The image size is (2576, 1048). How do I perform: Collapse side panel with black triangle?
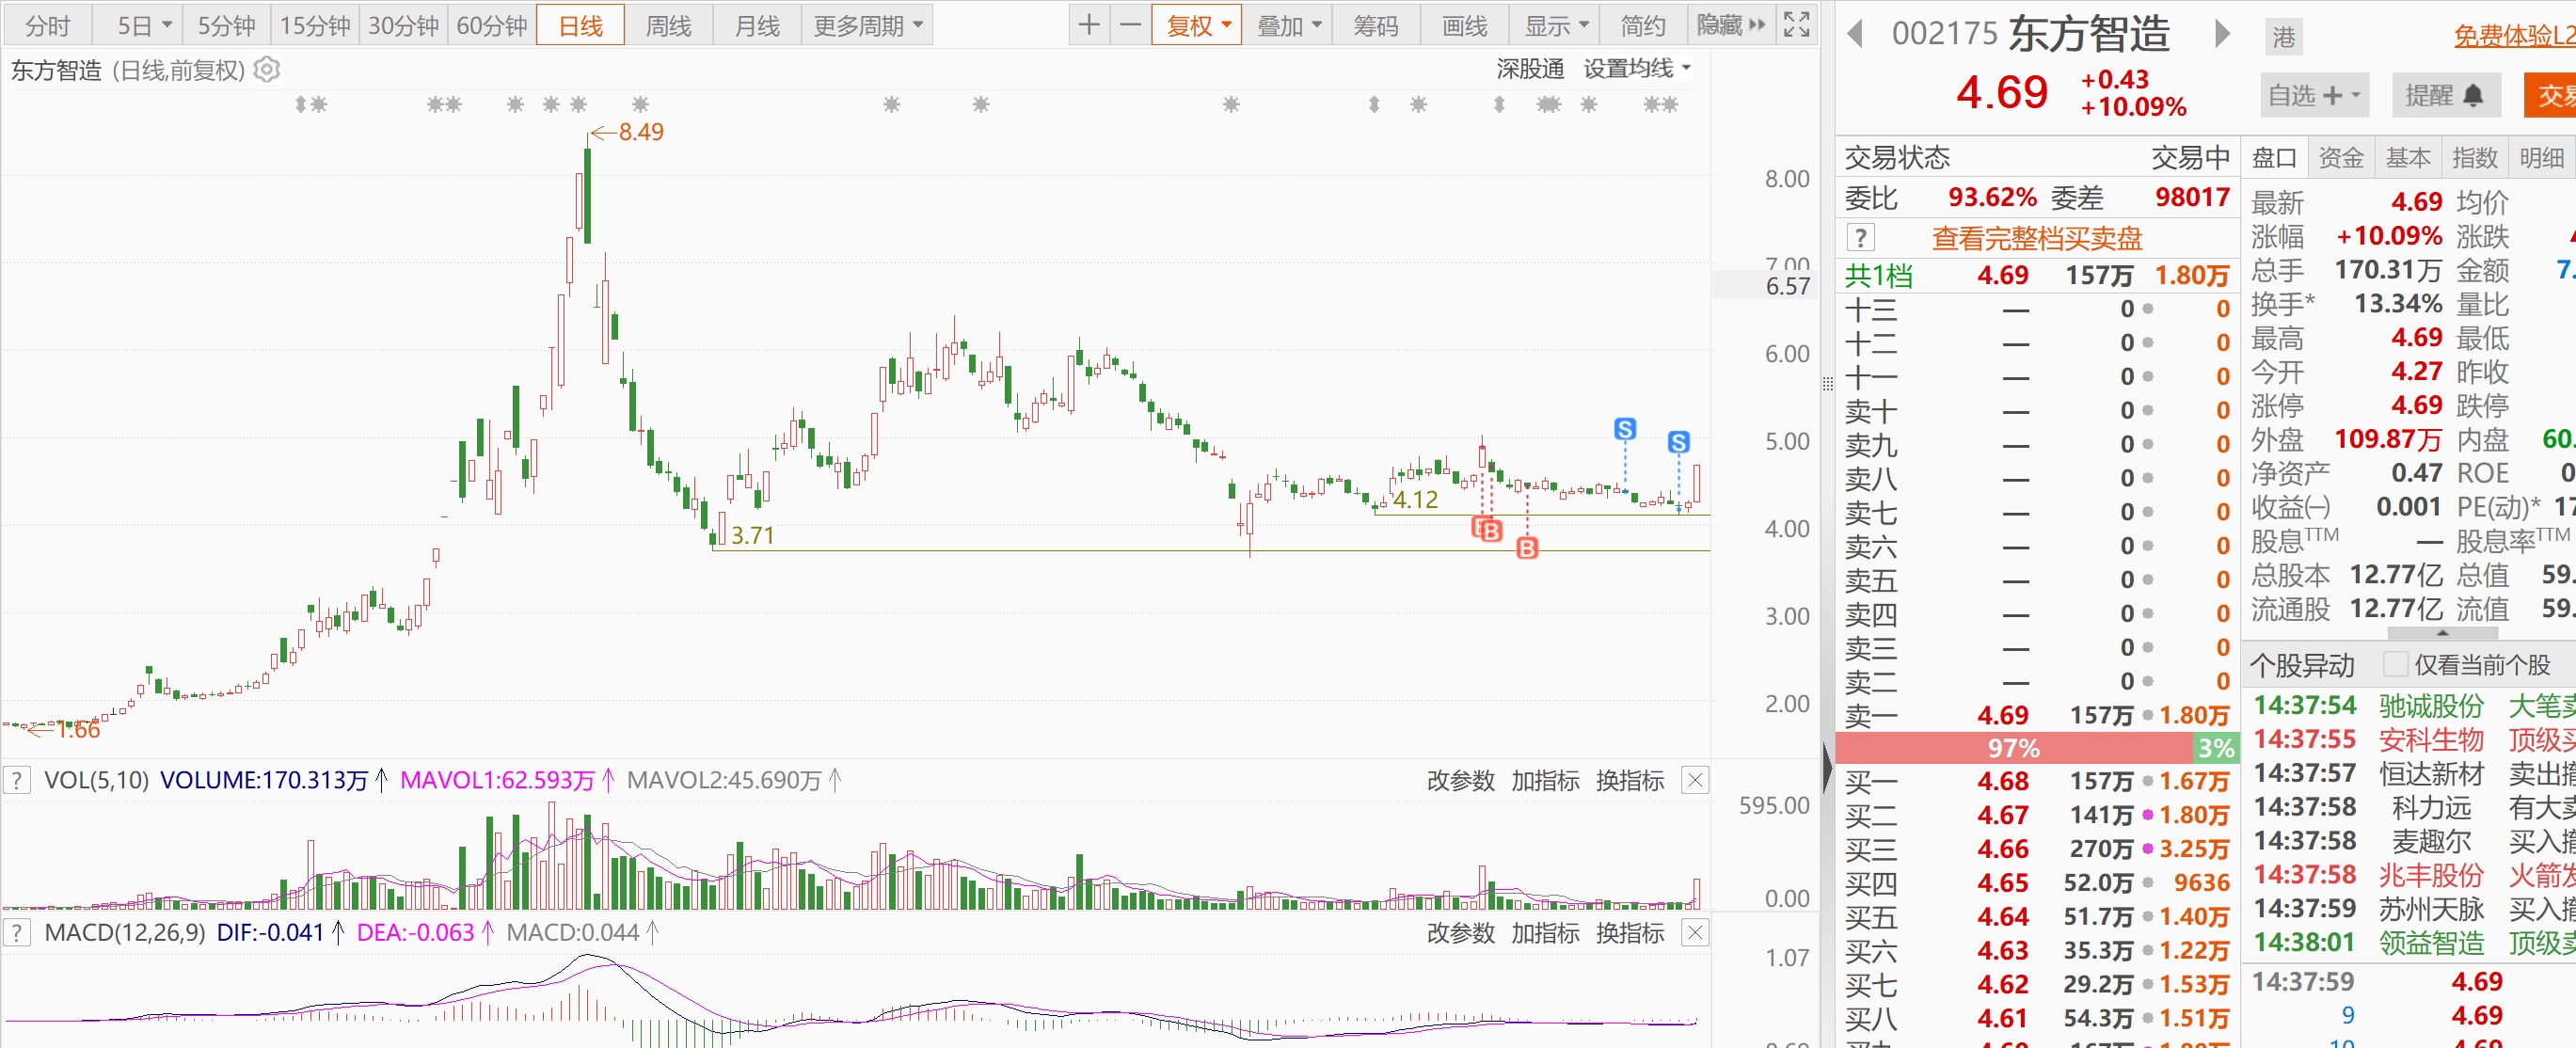tap(1827, 770)
